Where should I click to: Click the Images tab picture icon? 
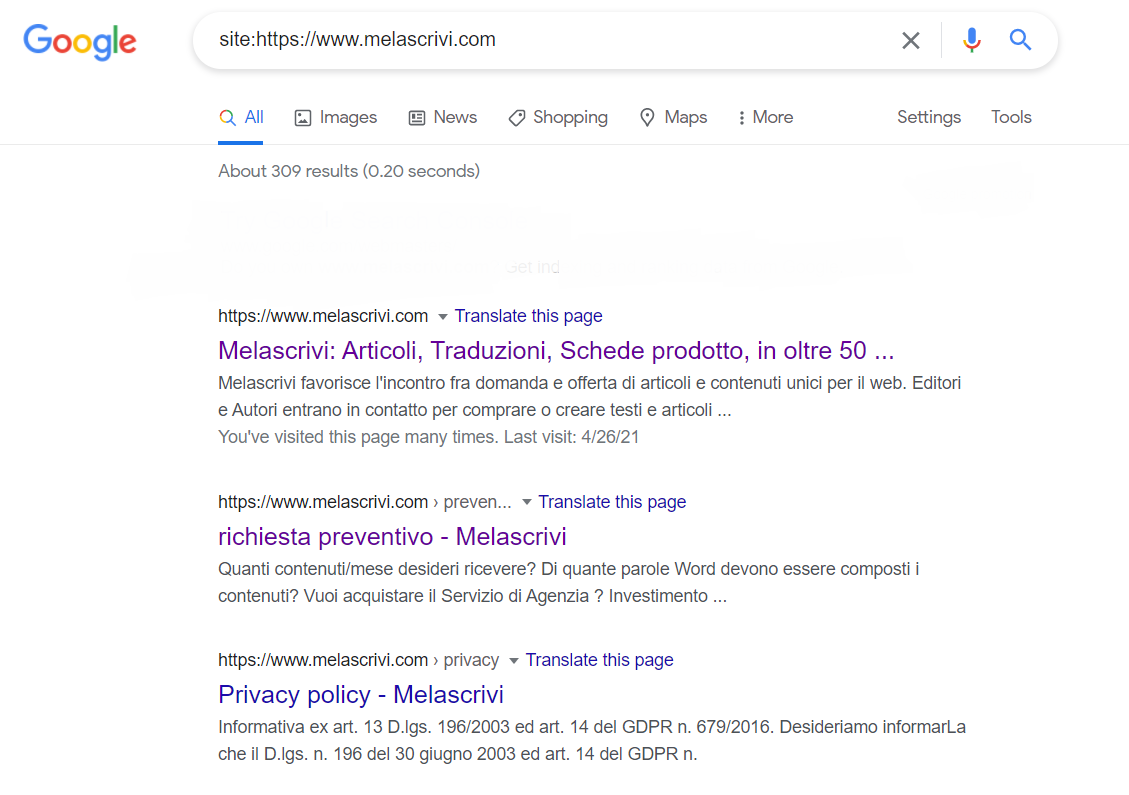tap(302, 118)
